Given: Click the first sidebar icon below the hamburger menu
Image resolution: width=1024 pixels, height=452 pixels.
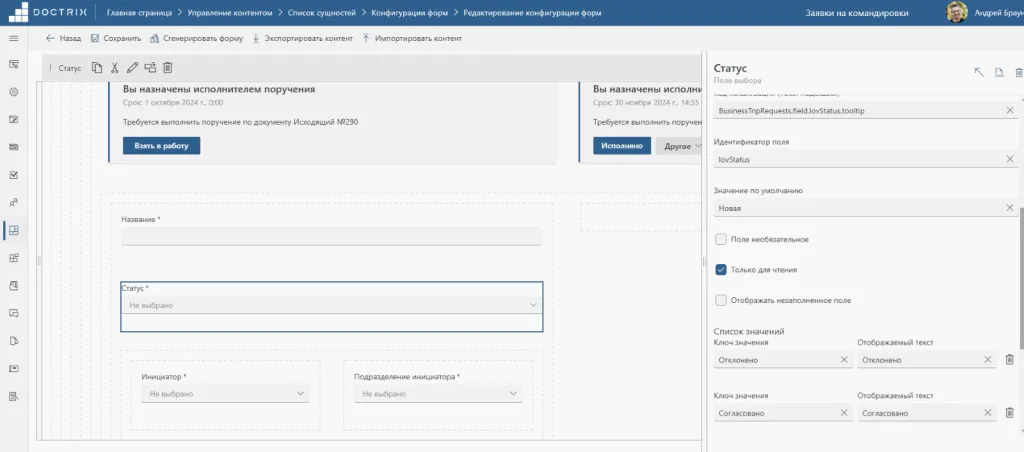Looking at the screenshot, I should 13,64.
